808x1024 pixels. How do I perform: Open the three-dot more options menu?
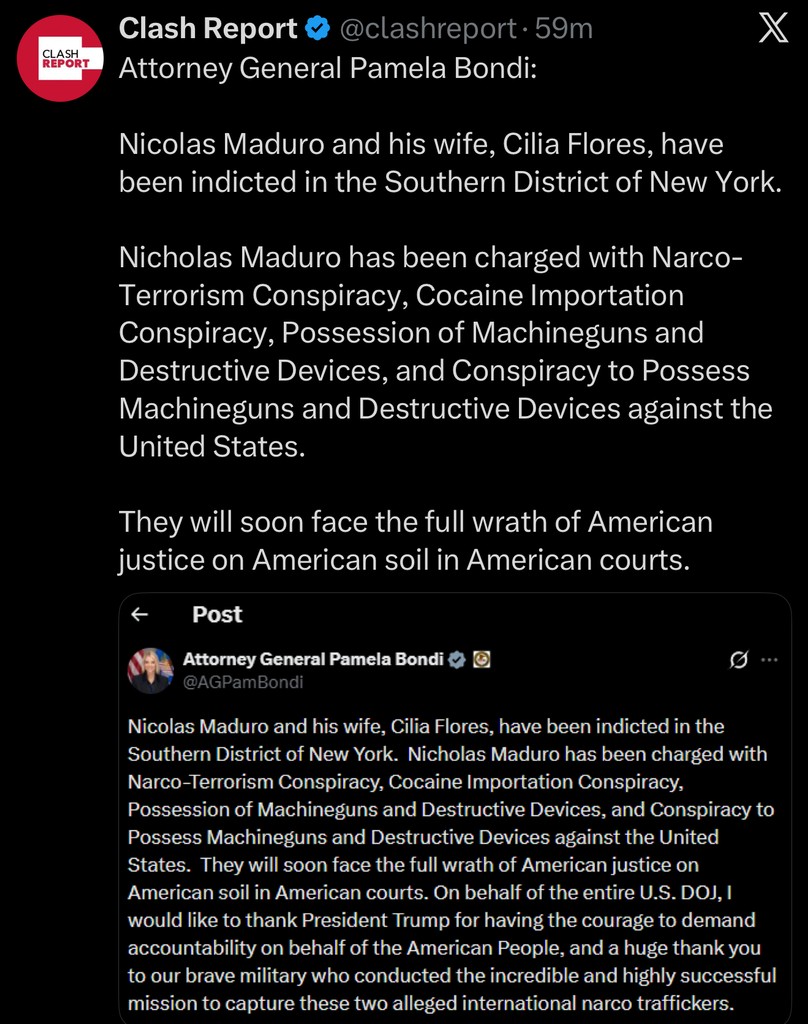coord(769,660)
